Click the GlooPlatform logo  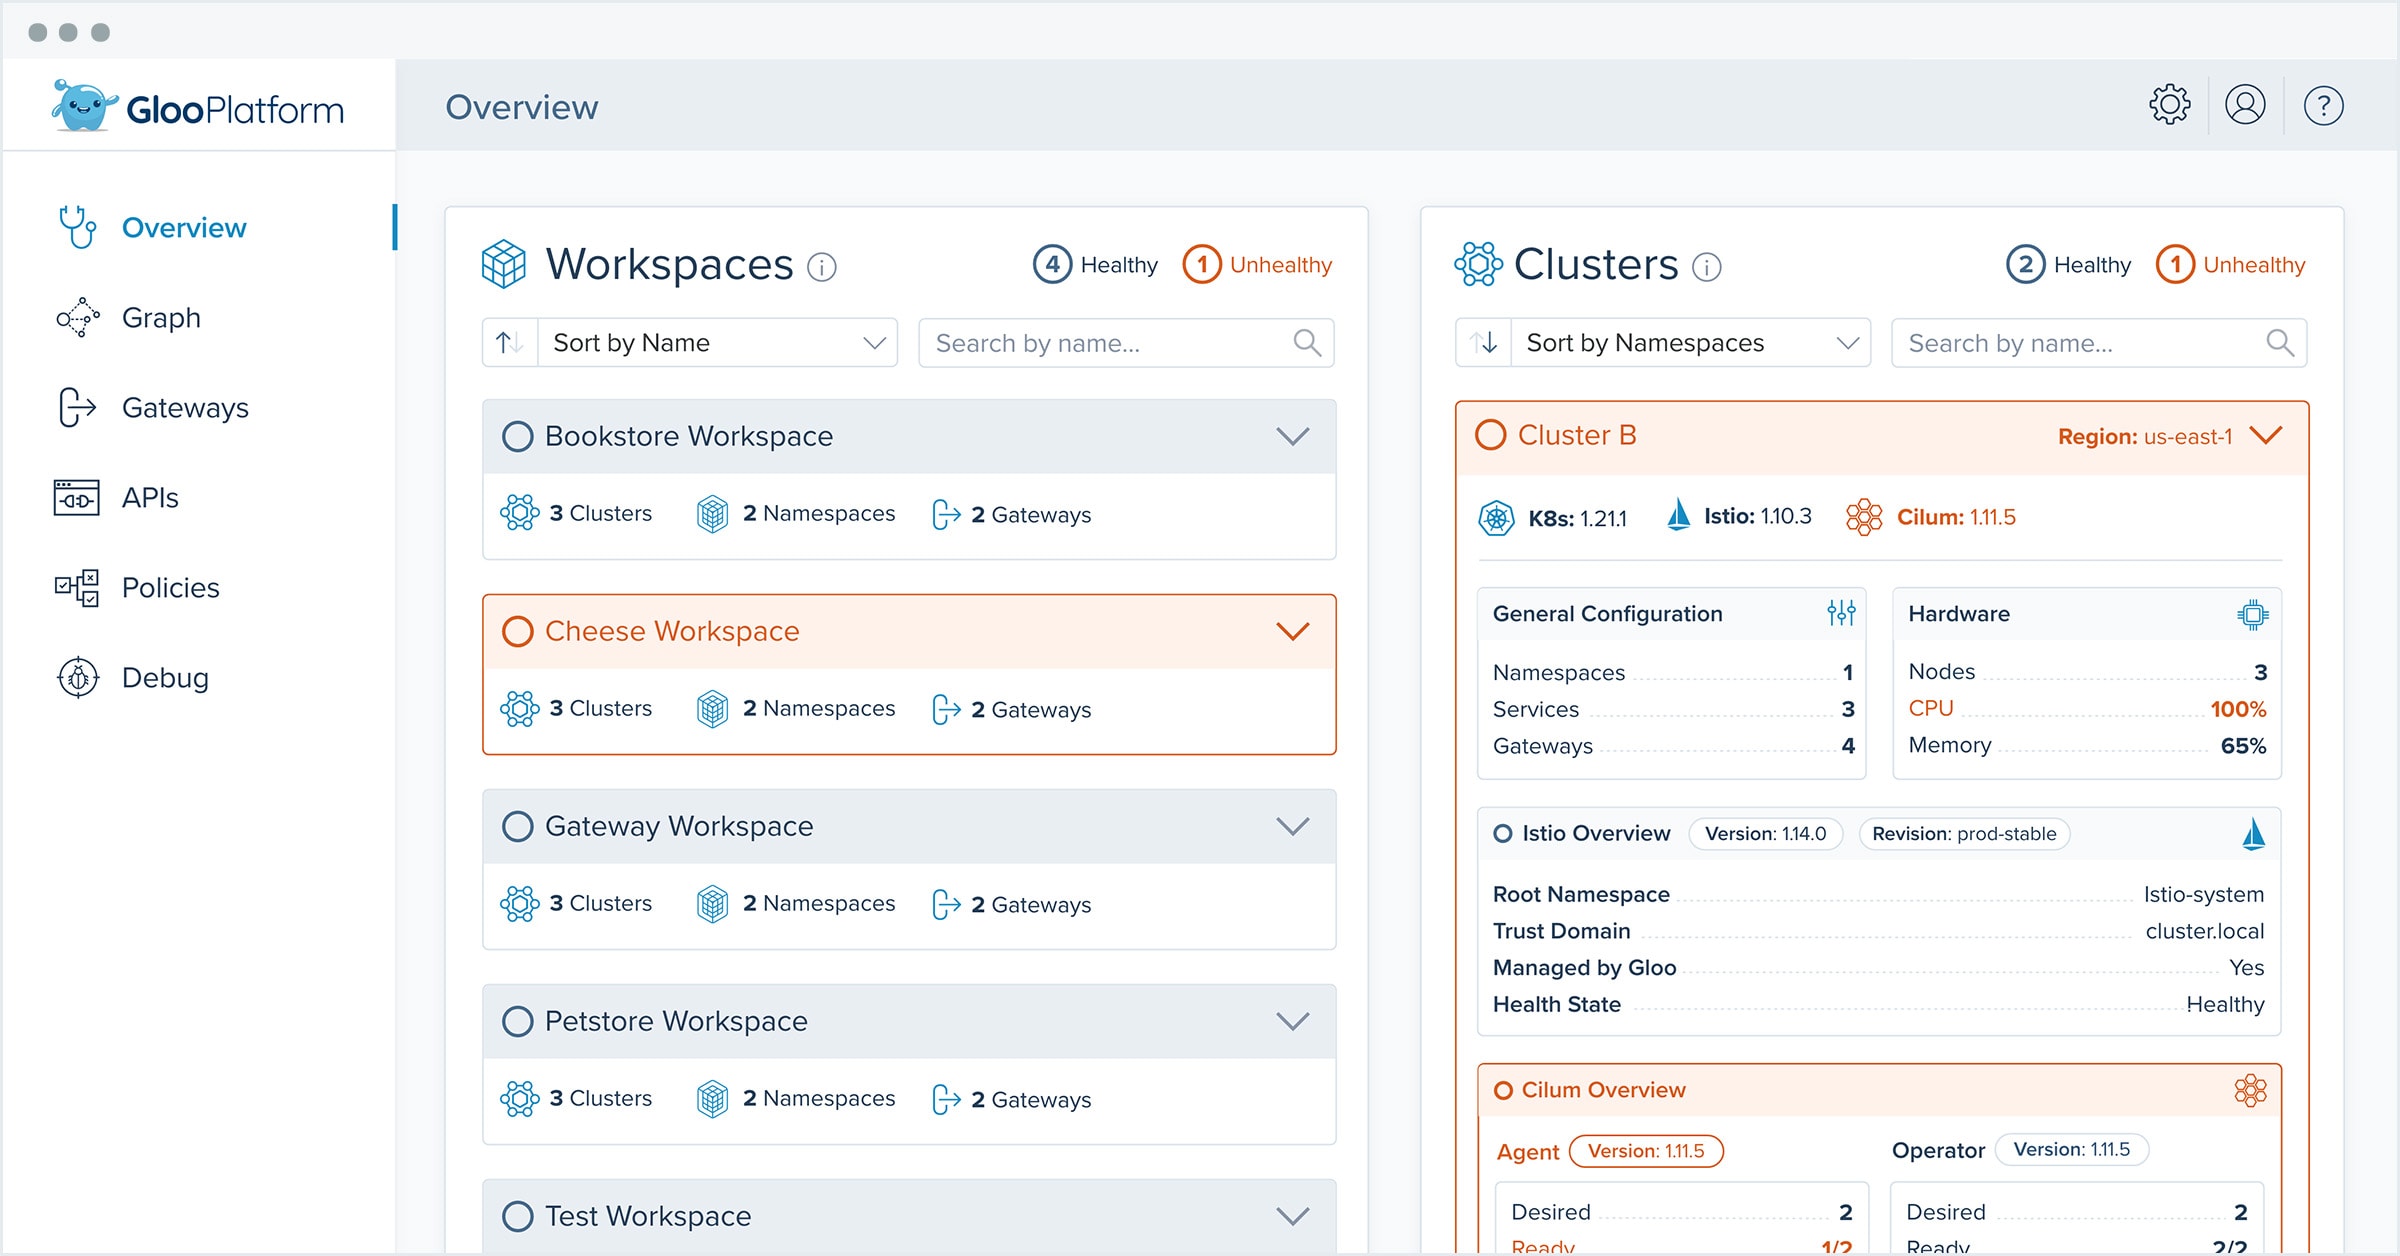coord(198,107)
